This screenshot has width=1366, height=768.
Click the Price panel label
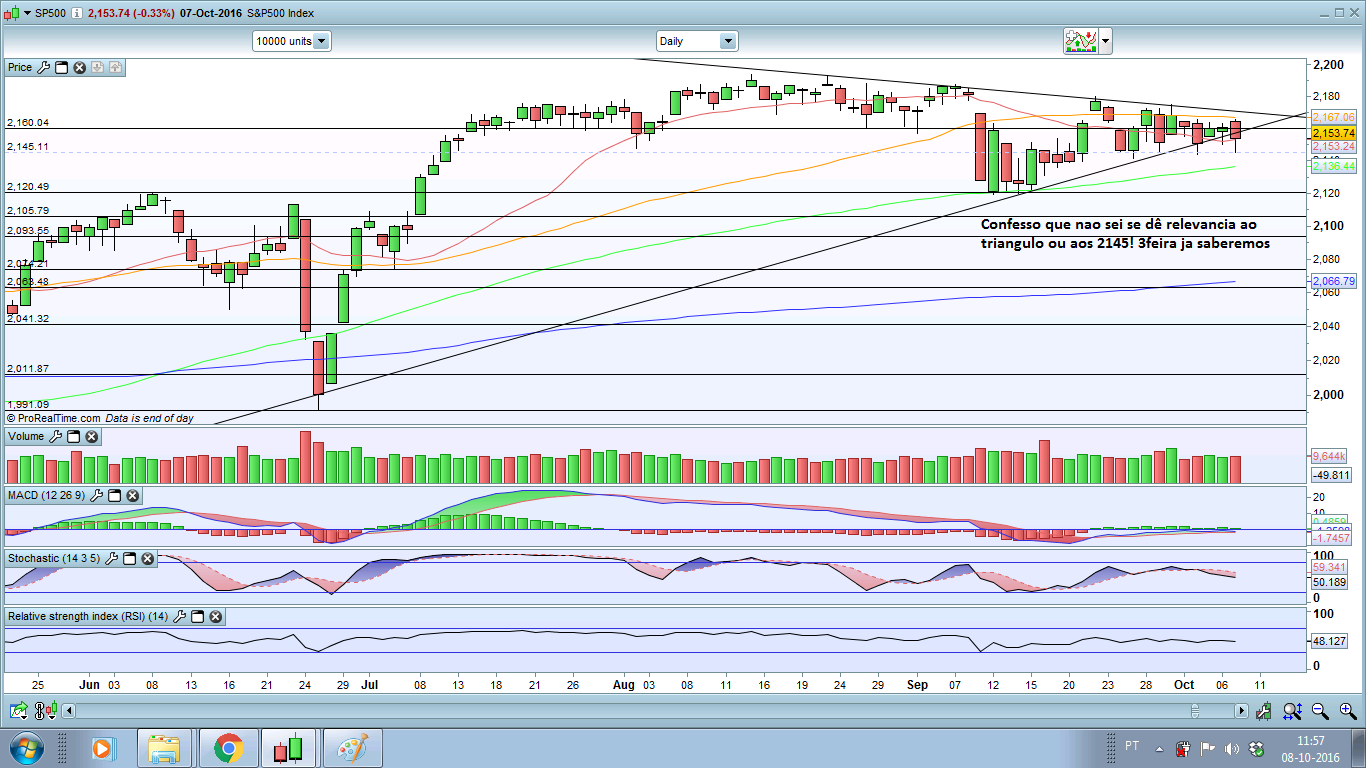point(20,68)
